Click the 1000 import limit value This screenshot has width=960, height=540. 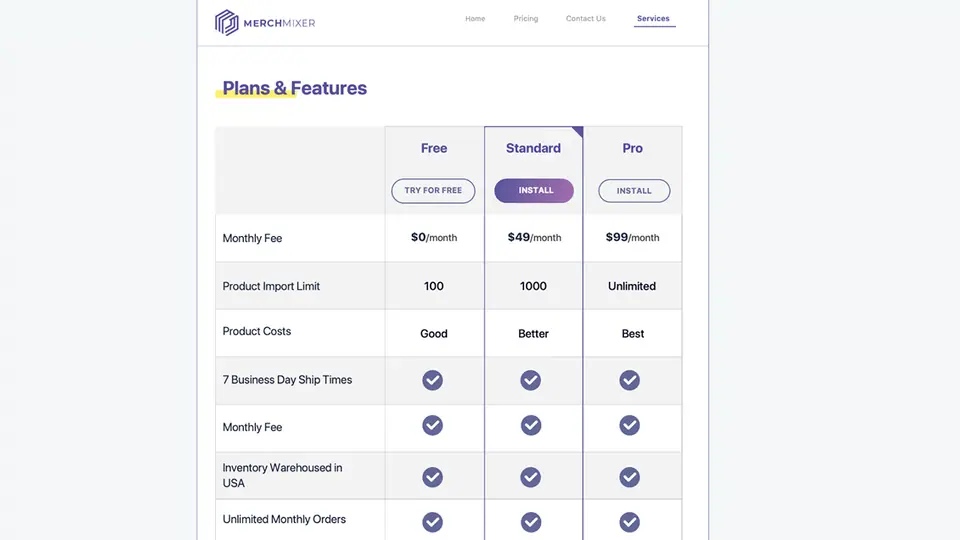(533, 286)
